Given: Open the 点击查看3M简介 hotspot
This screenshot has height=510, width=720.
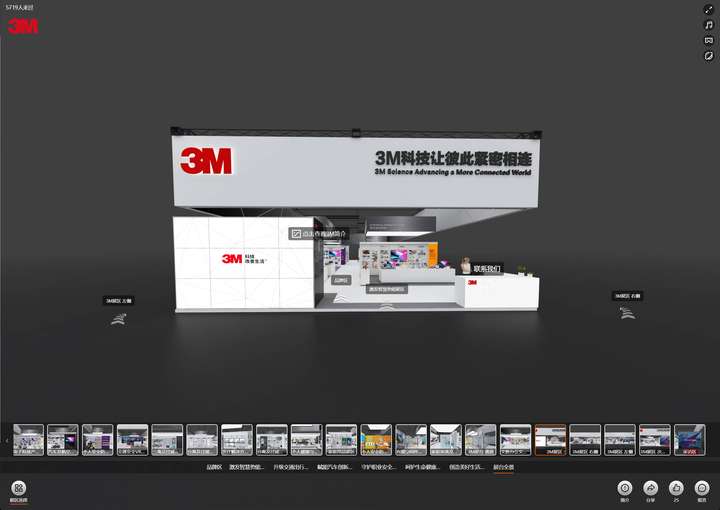Looking at the screenshot, I should [318, 234].
